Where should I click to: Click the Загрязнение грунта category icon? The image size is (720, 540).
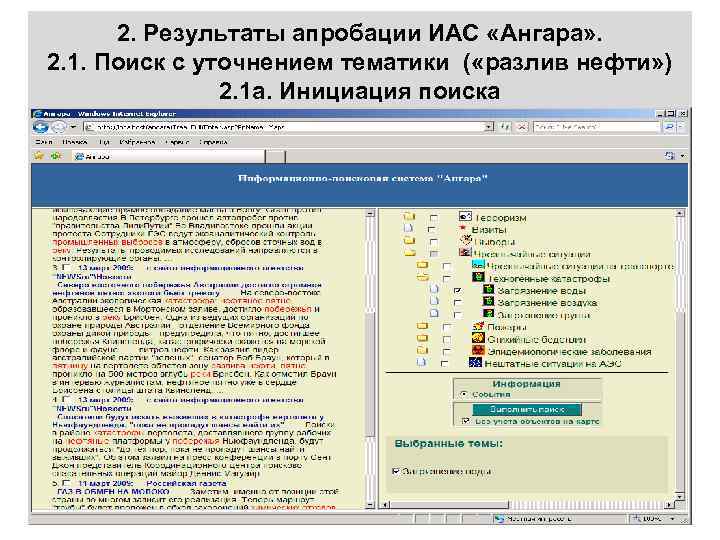click(x=488, y=314)
